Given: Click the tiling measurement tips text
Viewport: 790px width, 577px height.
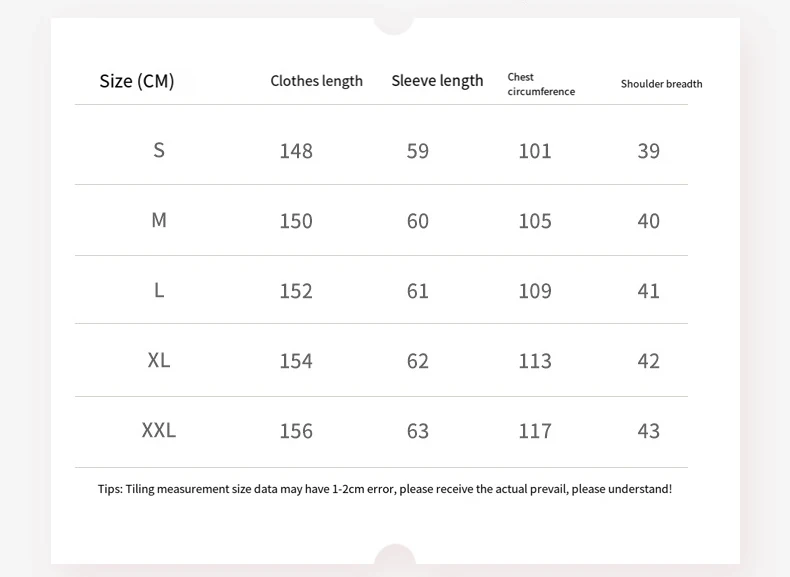Looking at the screenshot, I should (x=385, y=489).
